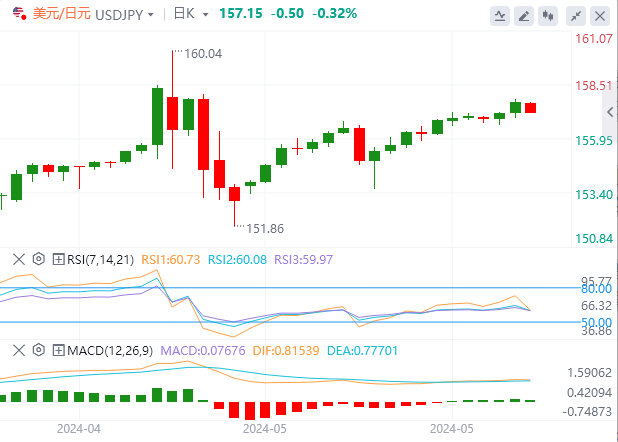Image resolution: width=618 pixels, height=442 pixels.
Task: Click the RSI(7,14,21) label
Action: click(101, 260)
